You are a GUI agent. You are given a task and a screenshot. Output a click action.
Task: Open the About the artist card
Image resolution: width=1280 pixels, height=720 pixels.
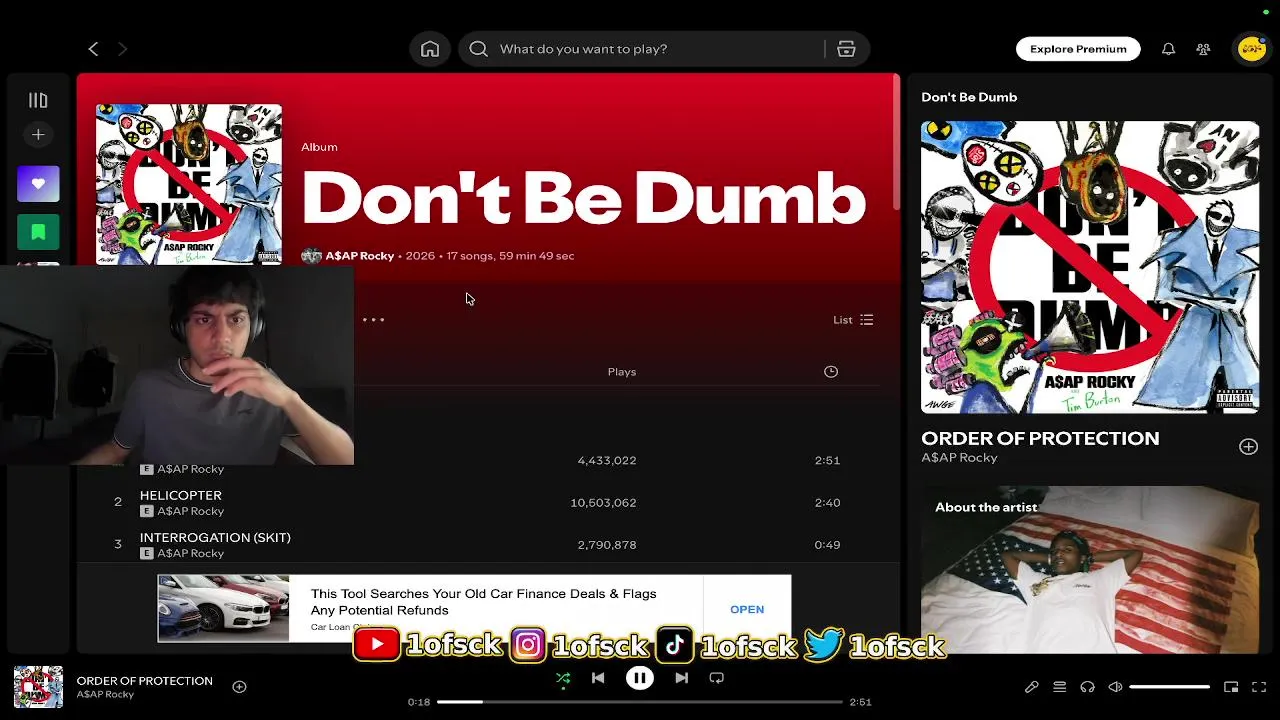click(x=1090, y=570)
